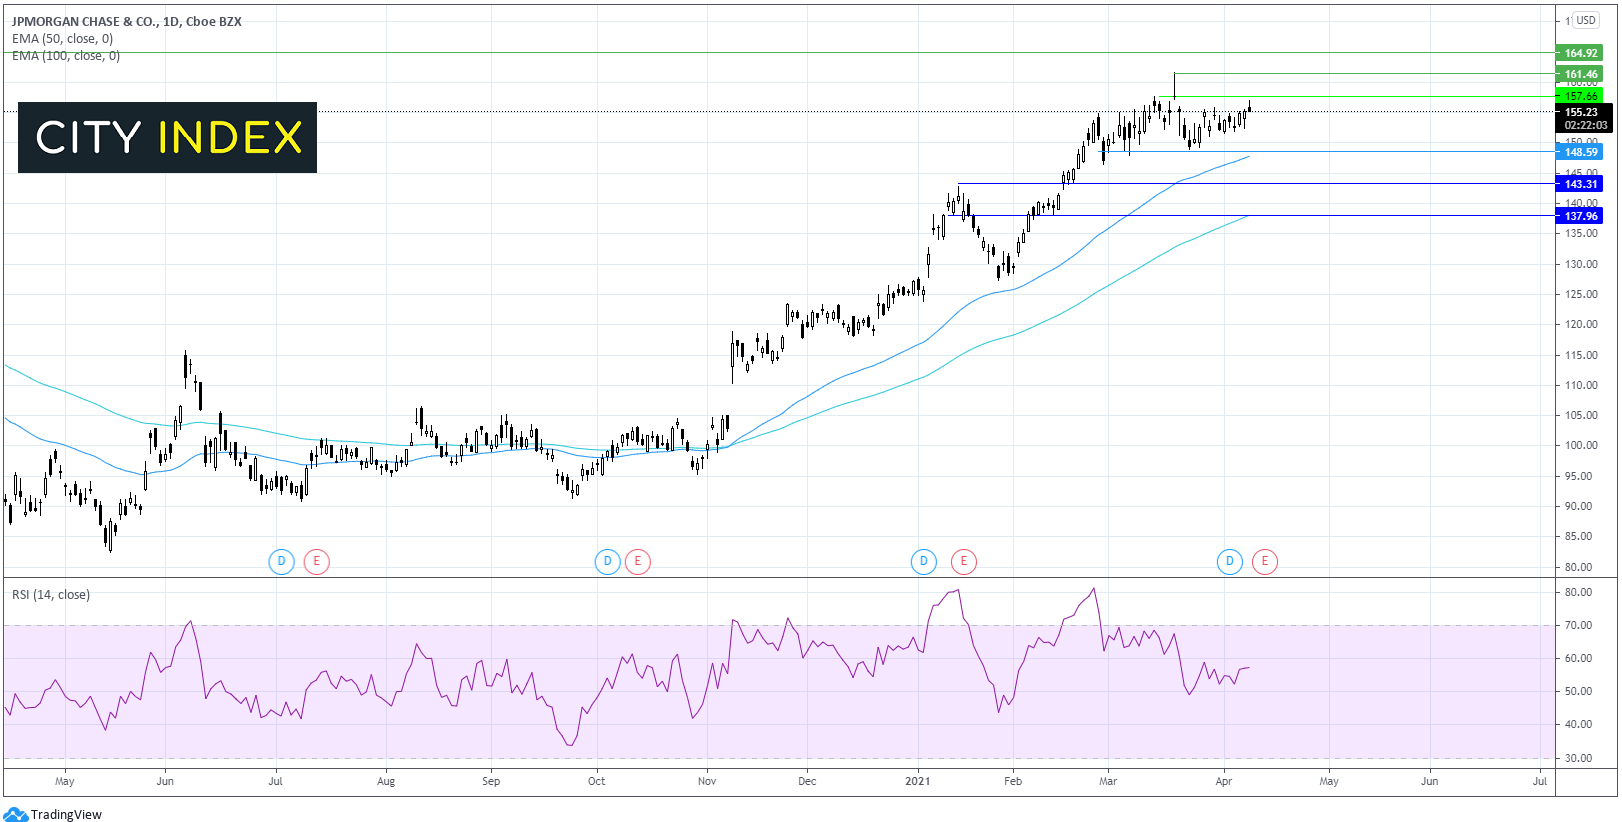This screenshot has width=1622, height=822.
Task: Click the TradingView logo
Action: pyautogui.click(x=54, y=814)
